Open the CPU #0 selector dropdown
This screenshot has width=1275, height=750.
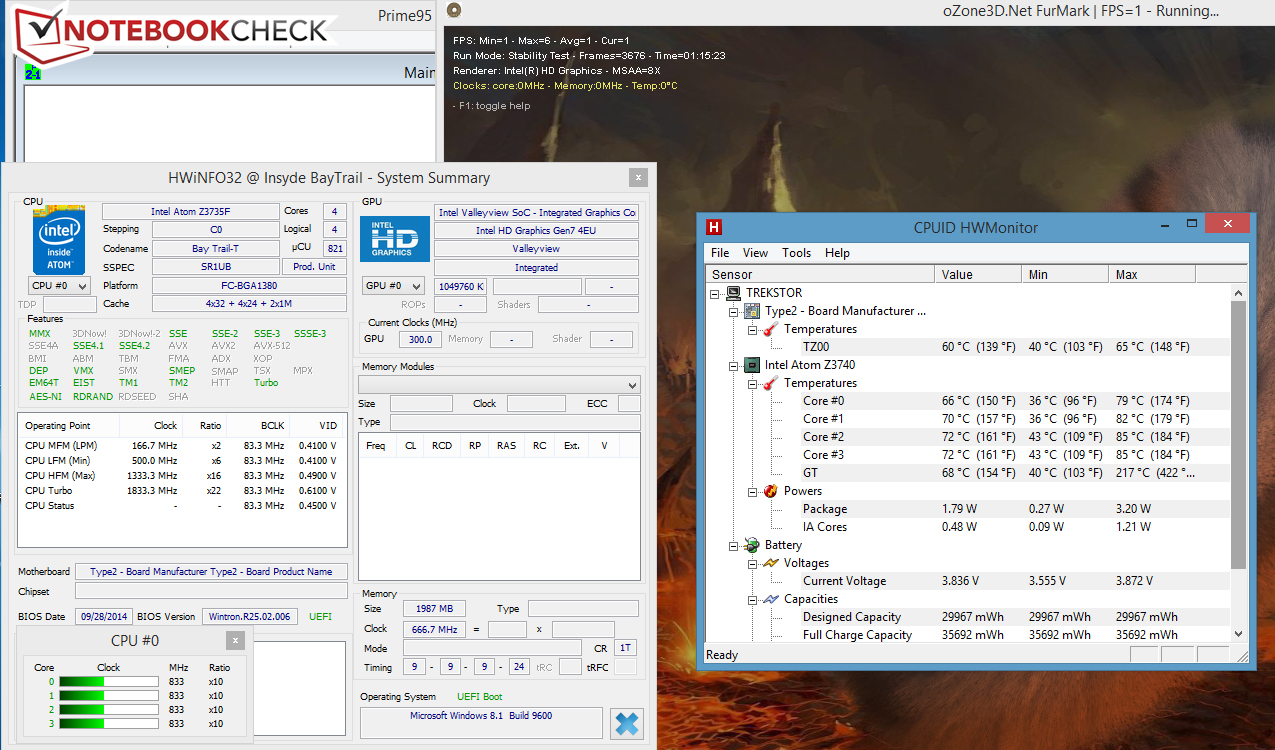tap(59, 286)
